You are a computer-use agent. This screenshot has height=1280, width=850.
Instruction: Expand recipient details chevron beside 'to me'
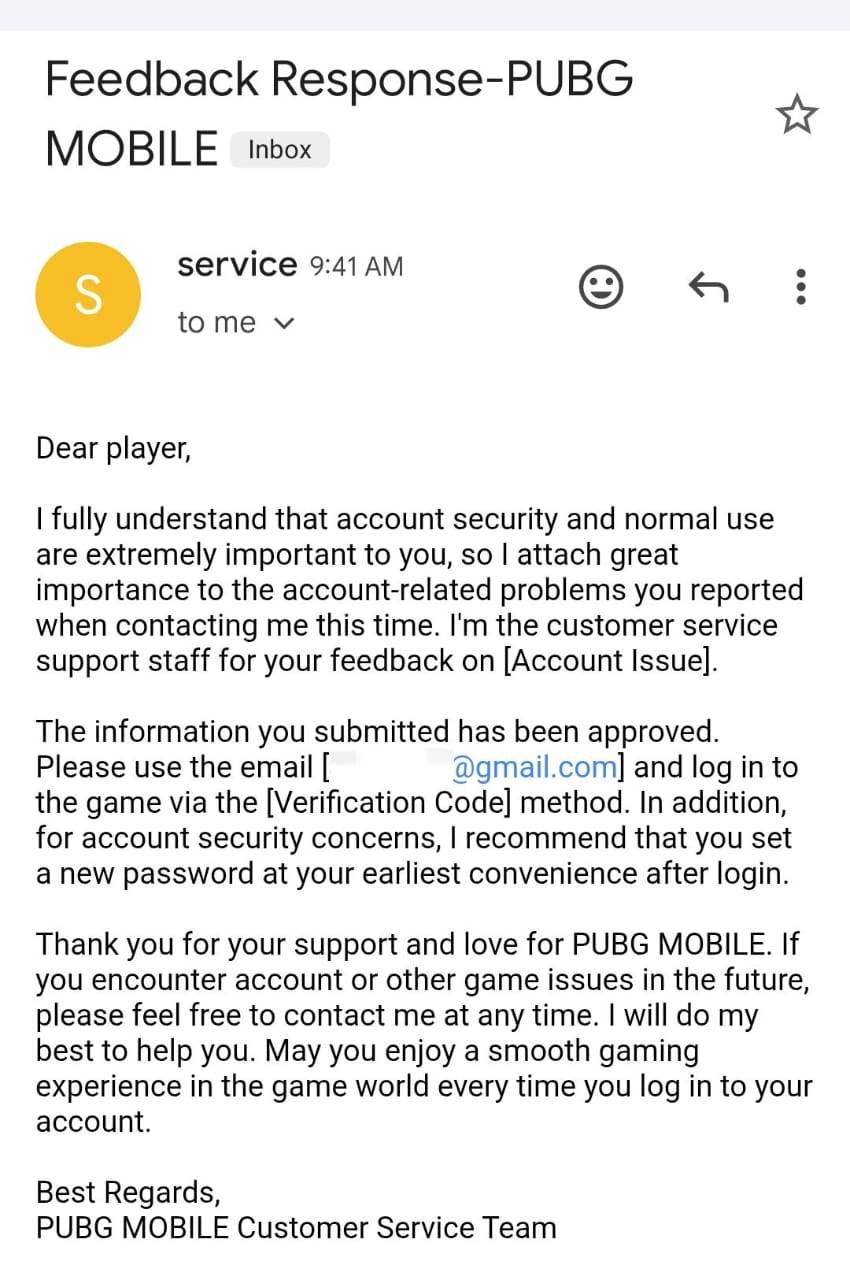pyautogui.click(x=284, y=323)
